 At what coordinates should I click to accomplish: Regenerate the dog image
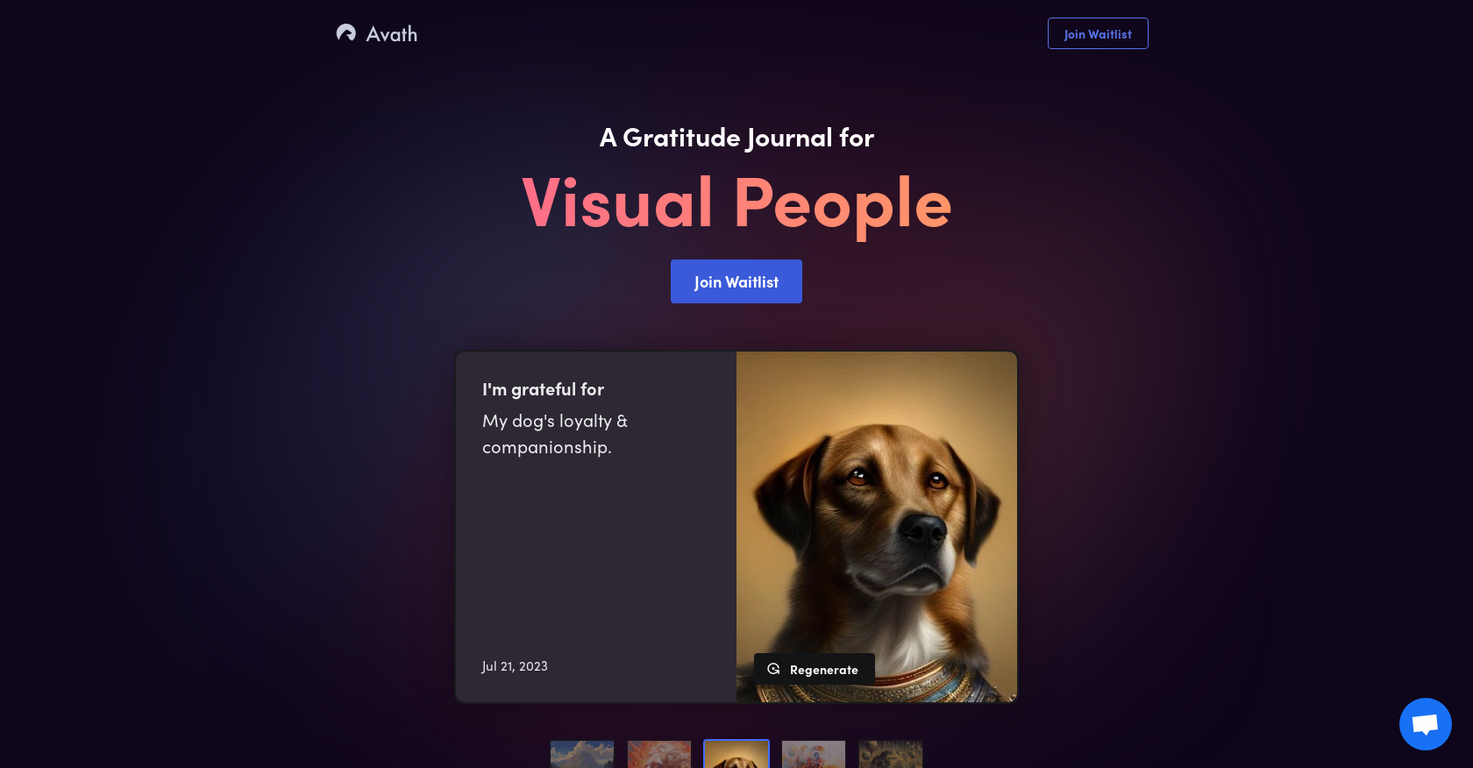(814, 669)
